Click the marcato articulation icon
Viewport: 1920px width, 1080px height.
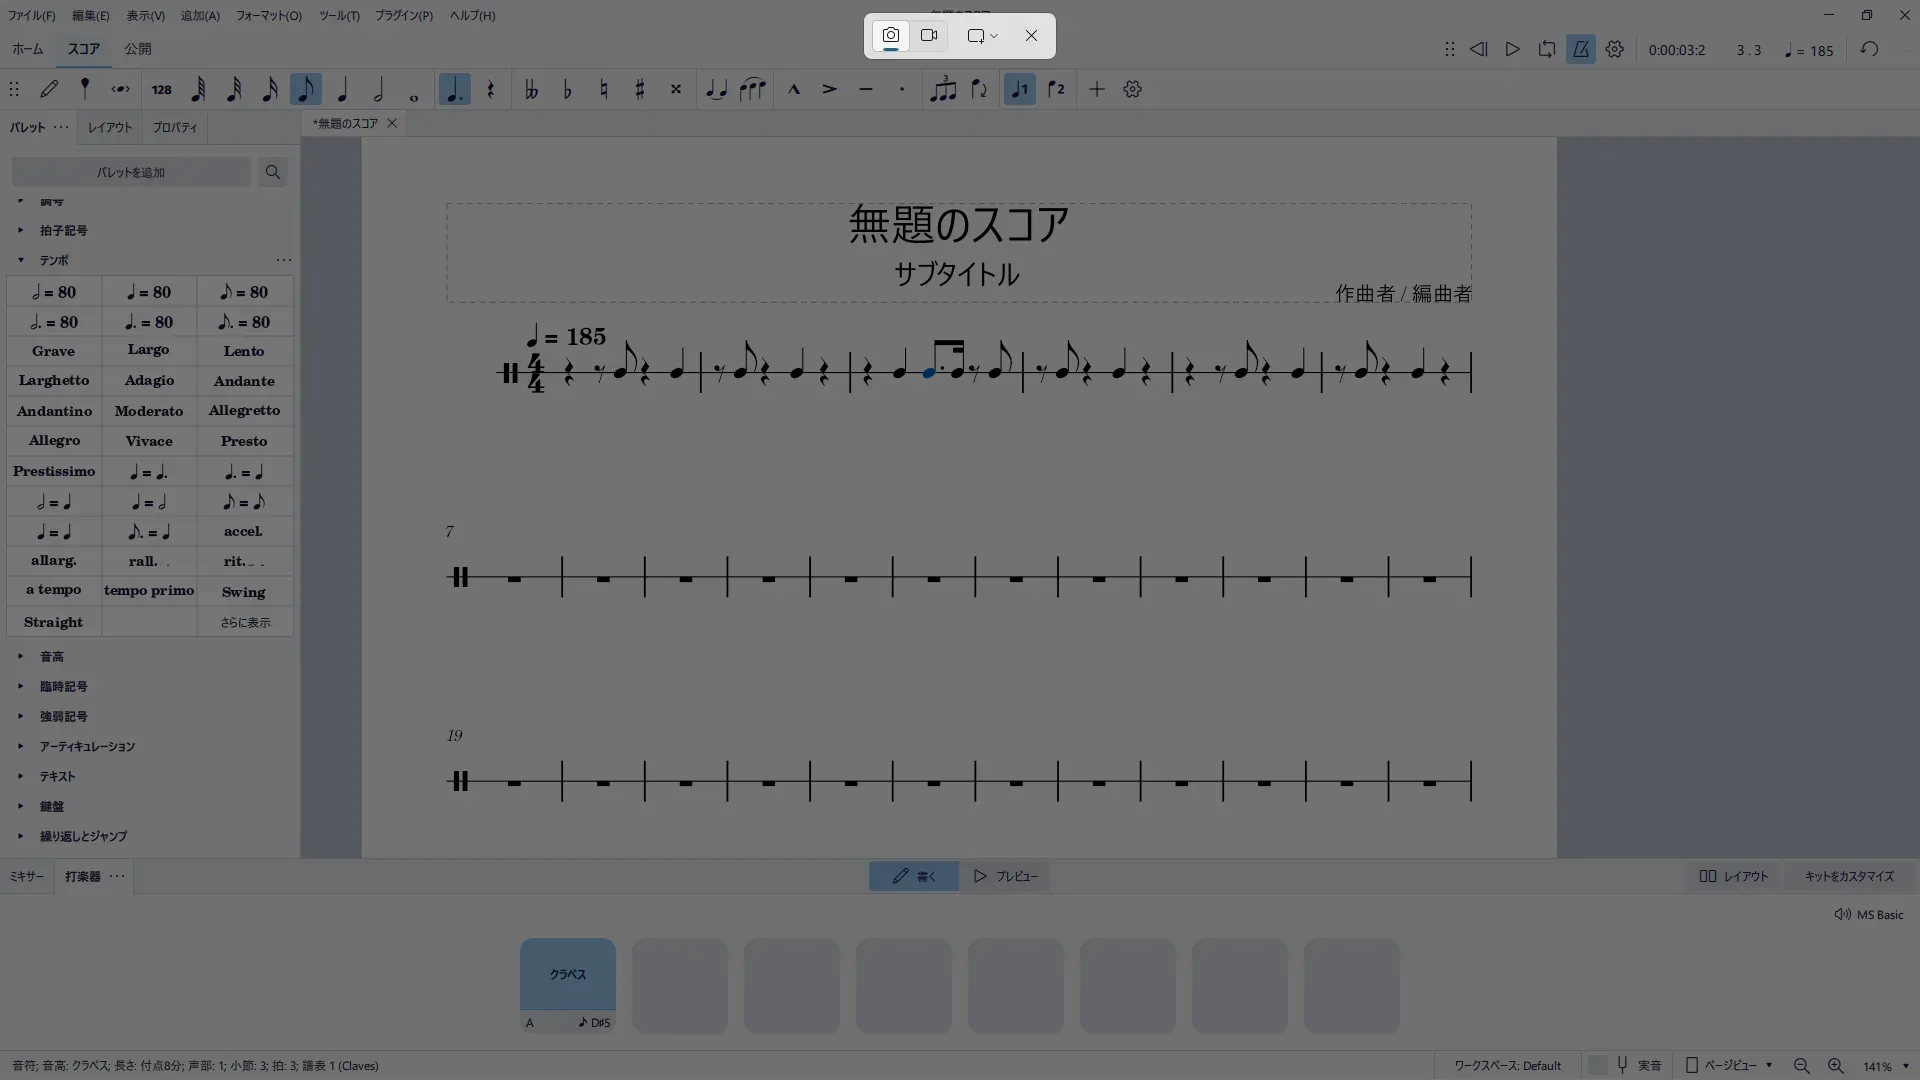coord(794,89)
